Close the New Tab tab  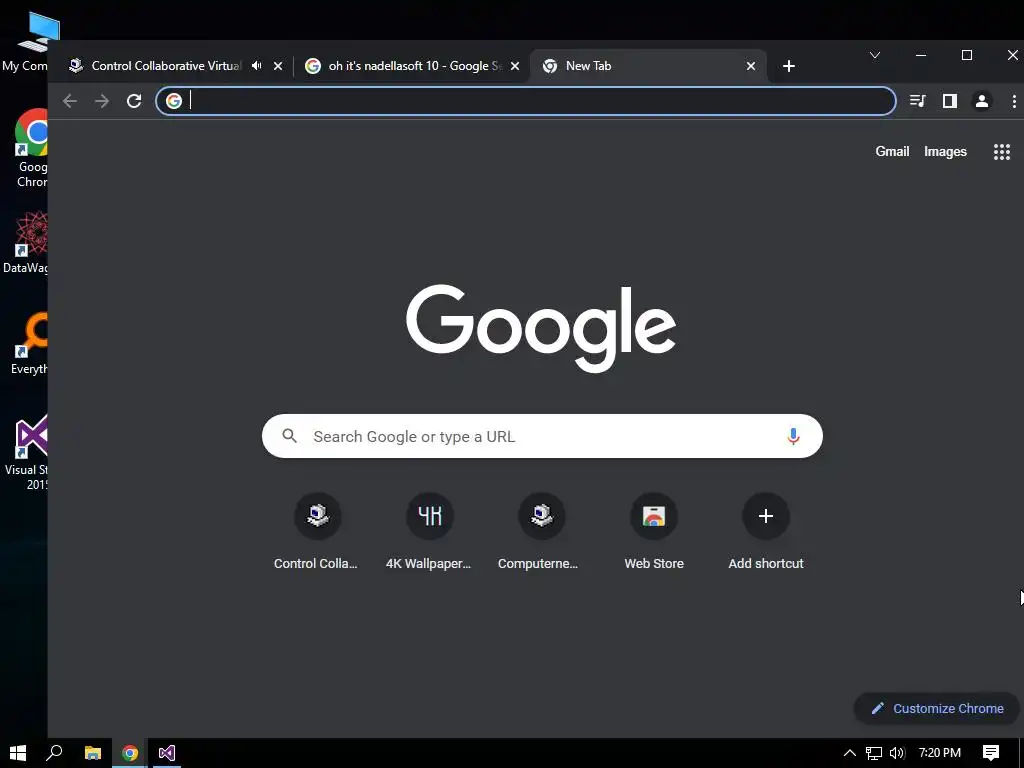[751, 66]
